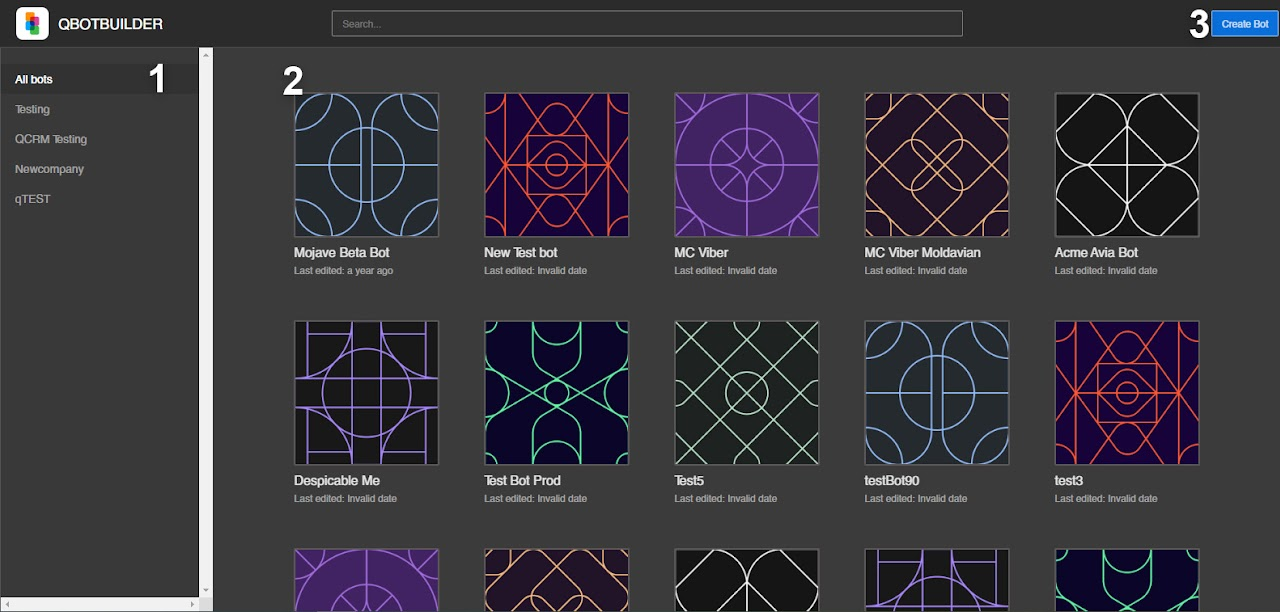Select the testBot90 bot image
This screenshot has height=612, width=1280.
(x=936, y=393)
